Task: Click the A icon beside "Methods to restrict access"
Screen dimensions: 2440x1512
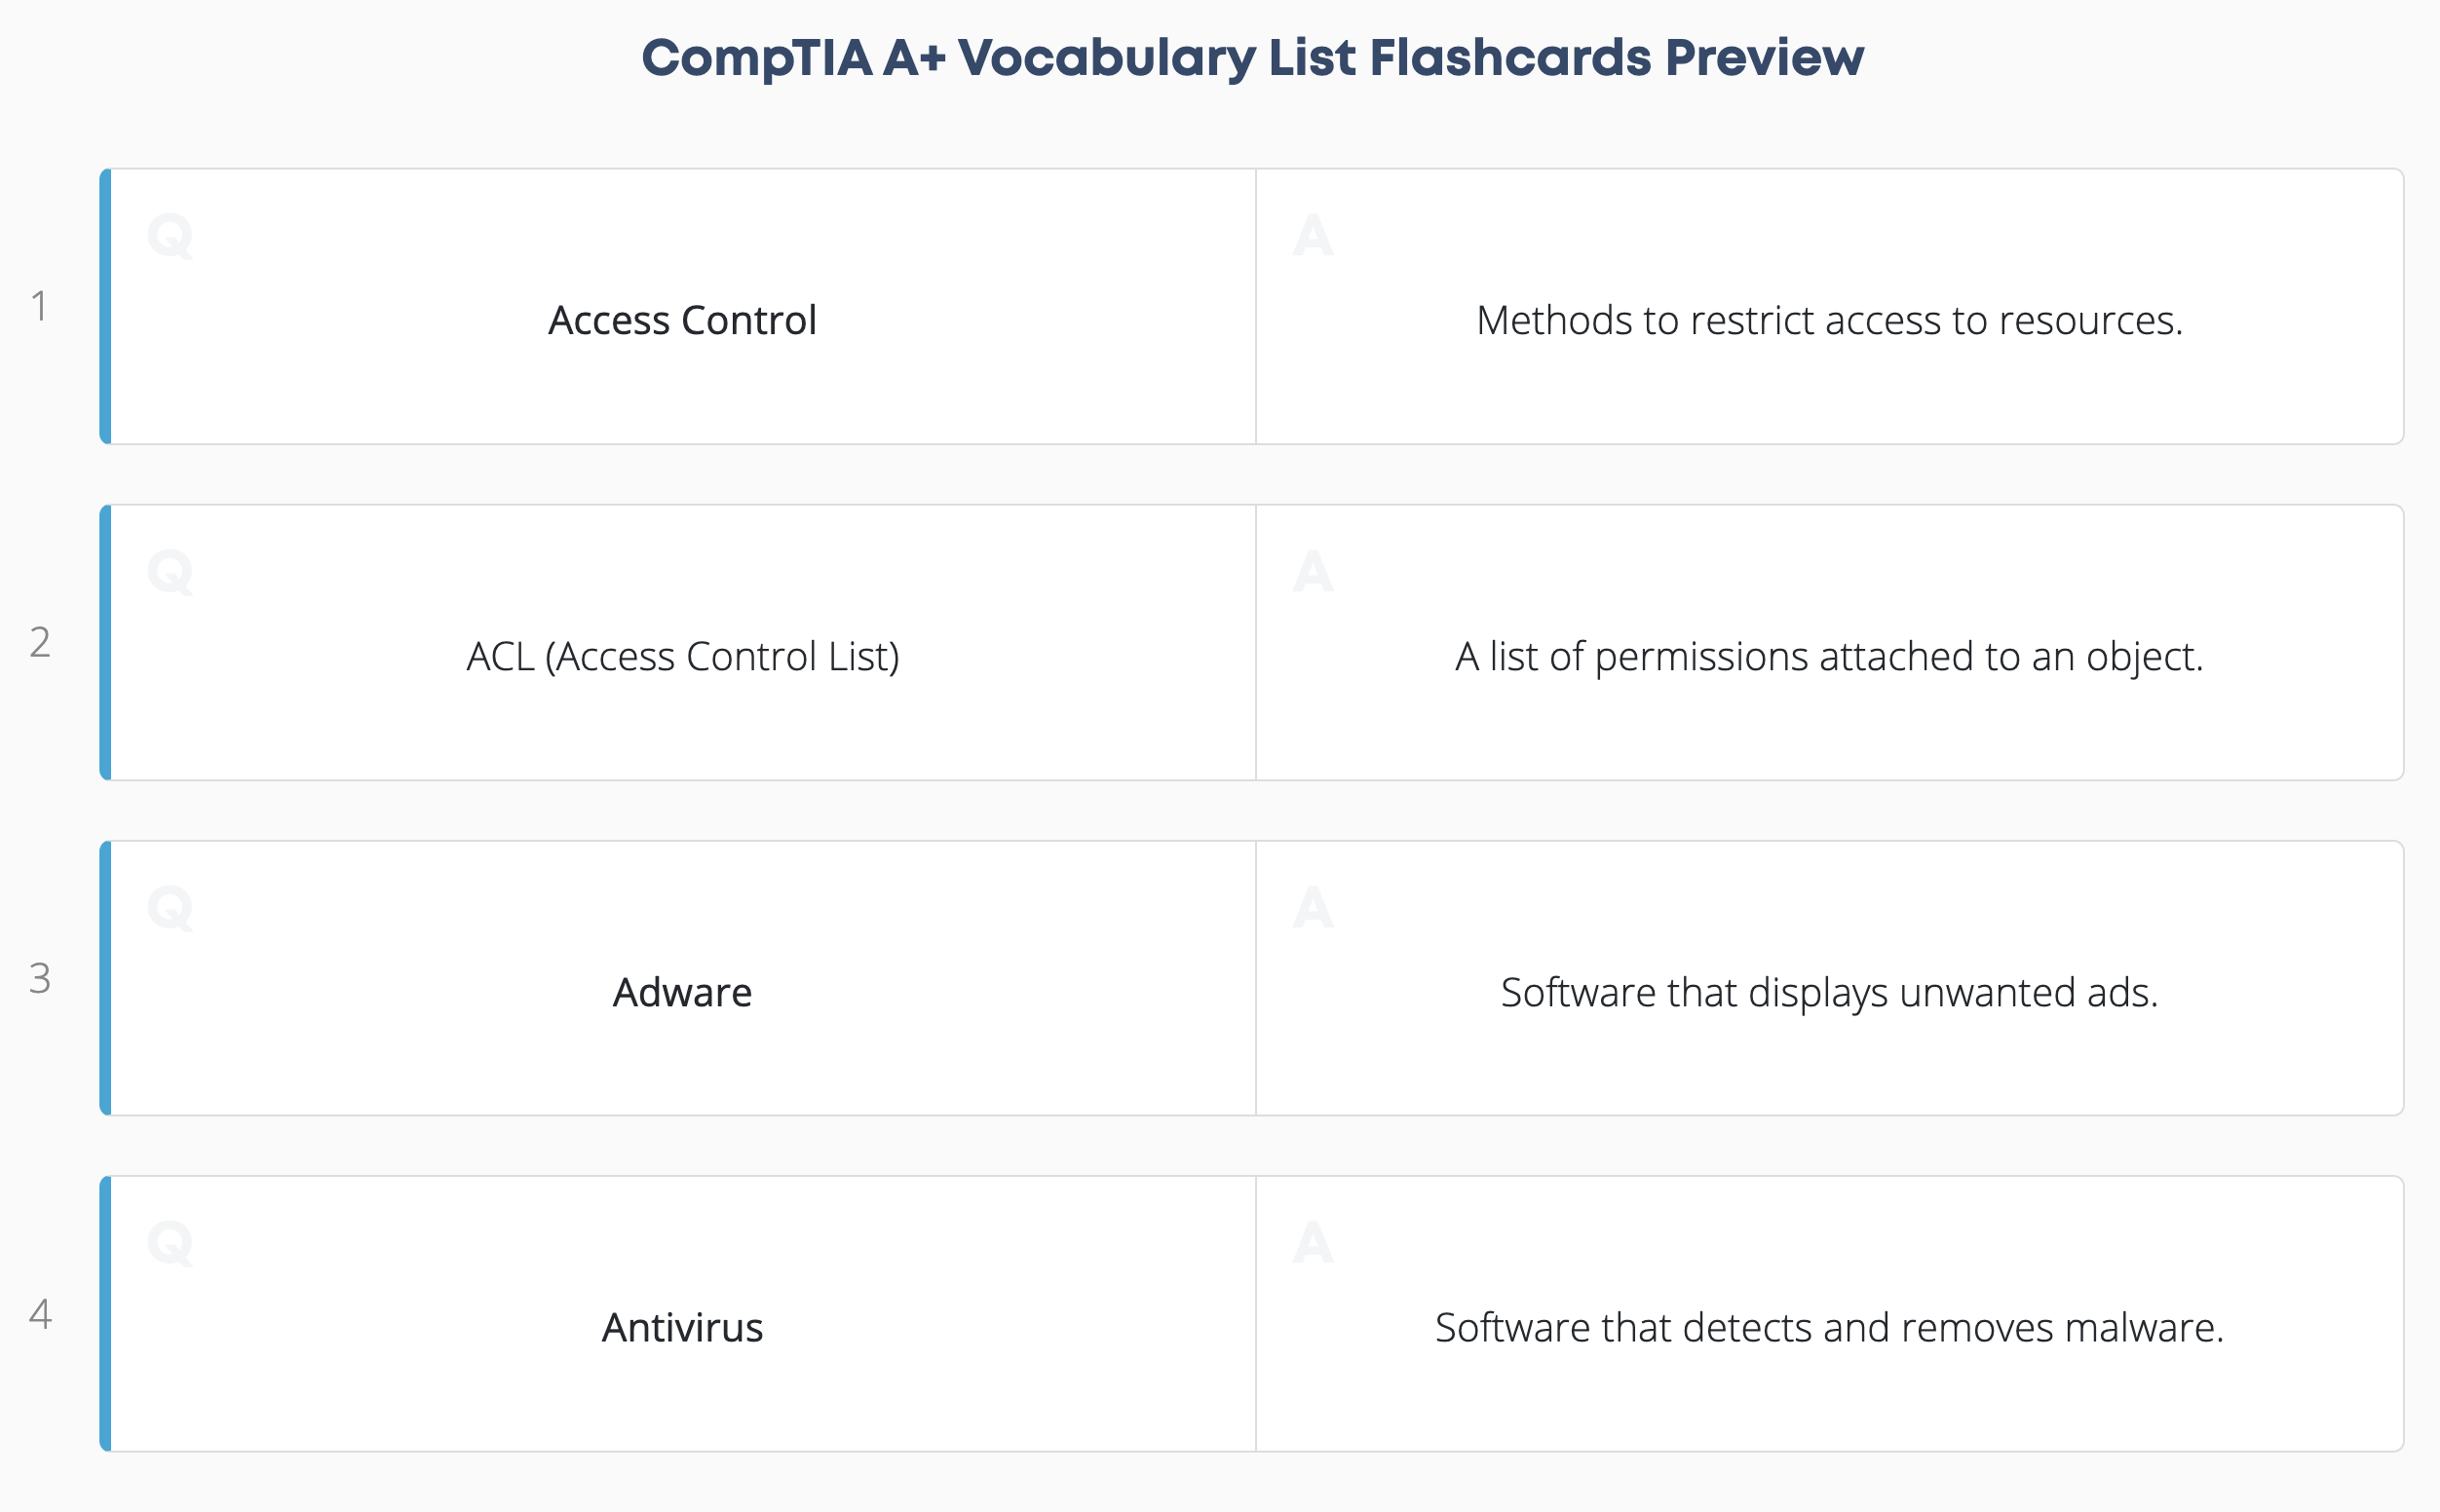Action: (x=1312, y=236)
